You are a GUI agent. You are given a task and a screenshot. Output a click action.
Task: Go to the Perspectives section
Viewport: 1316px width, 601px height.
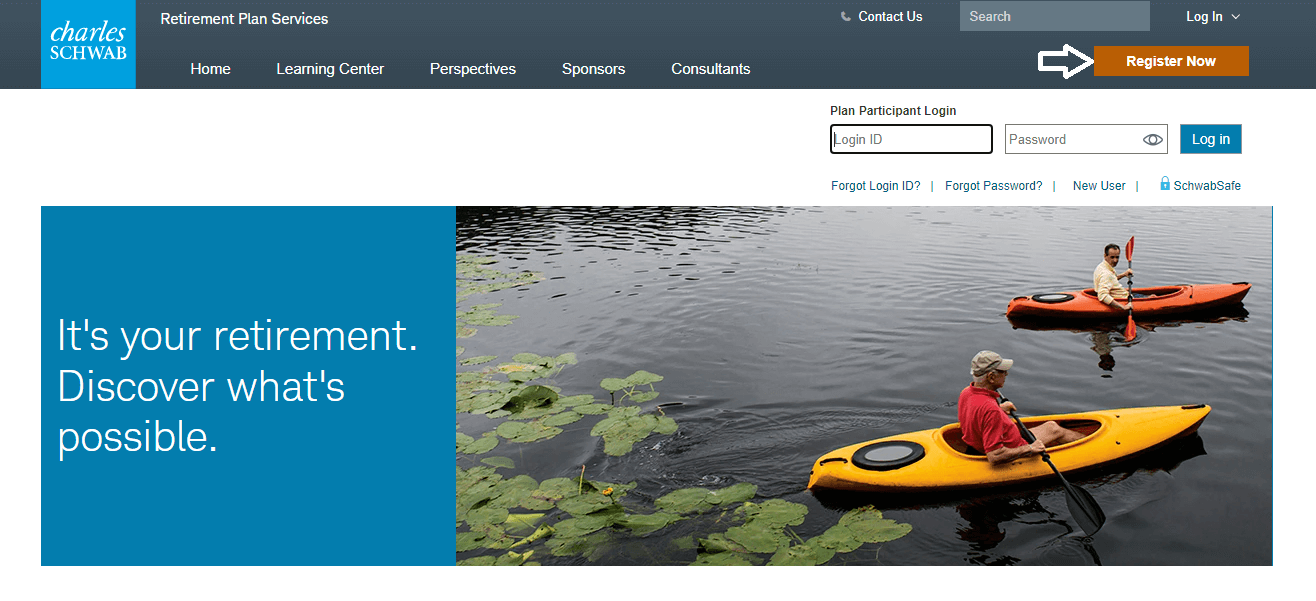tap(473, 69)
